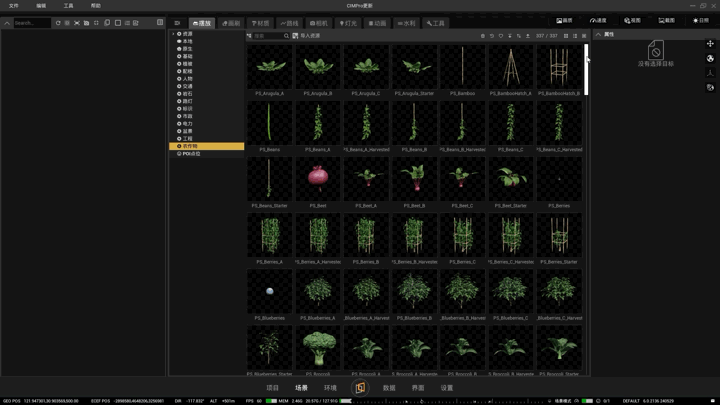Click the favorites heart icon in asset toolbar
Screen dimensions: 720x405
click(501, 36)
